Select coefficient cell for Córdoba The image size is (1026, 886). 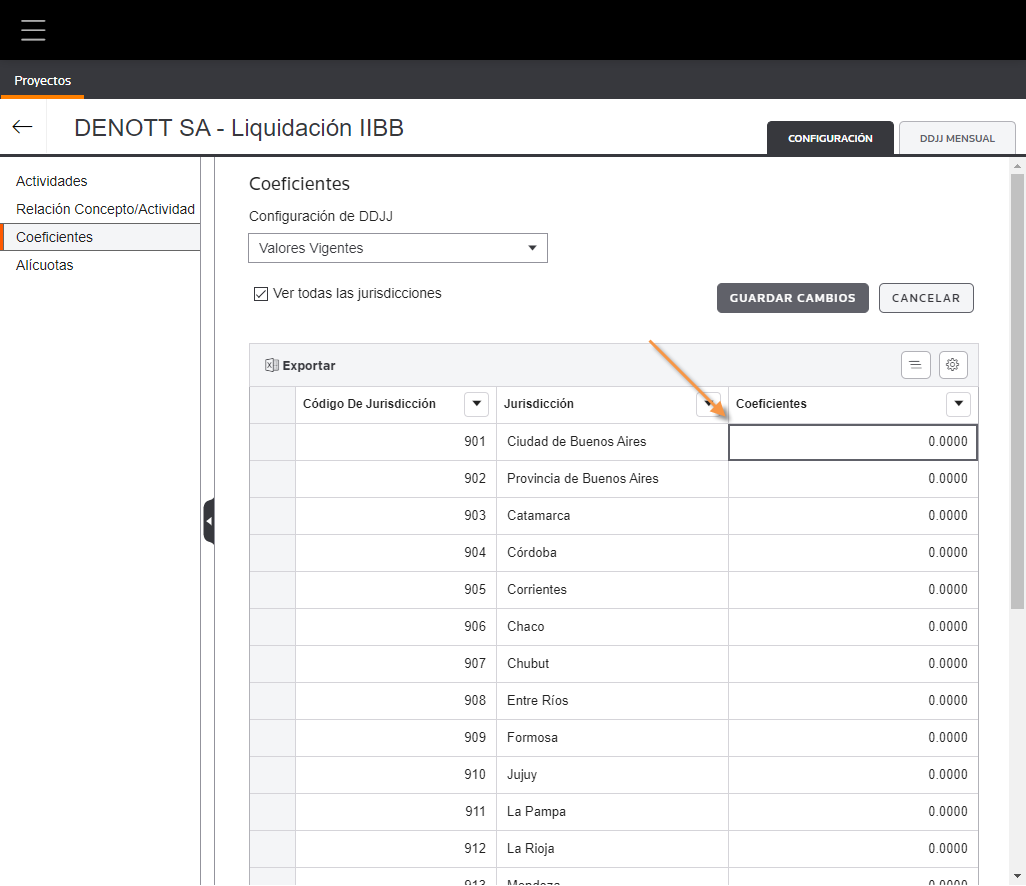point(853,553)
